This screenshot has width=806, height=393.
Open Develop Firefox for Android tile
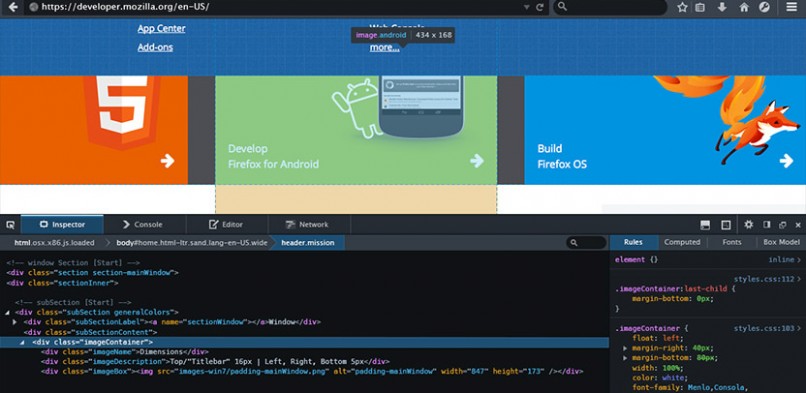[x=356, y=129]
